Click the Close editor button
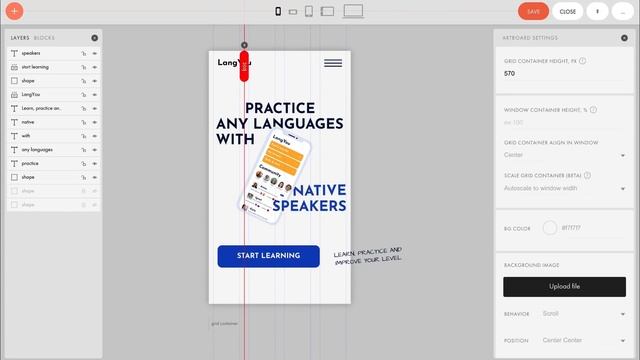The image size is (640, 360). pyautogui.click(x=567, y=11)
